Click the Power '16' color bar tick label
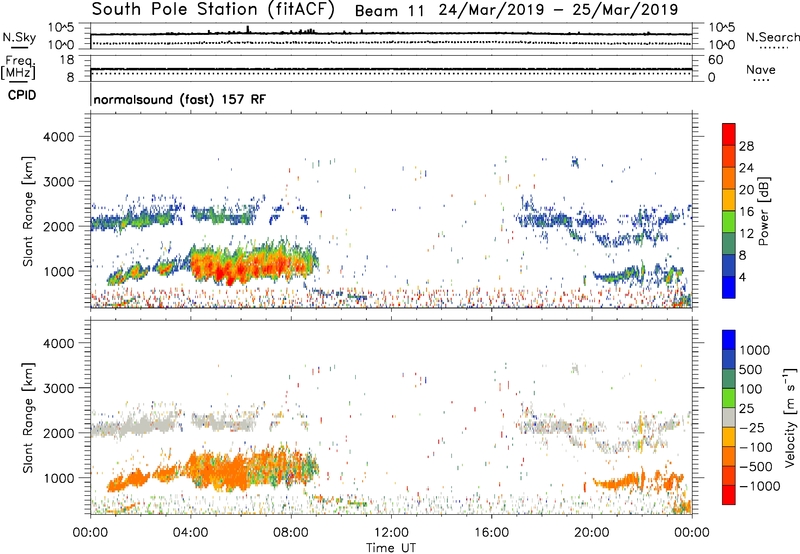800x554 pixels. click(746, 212)
